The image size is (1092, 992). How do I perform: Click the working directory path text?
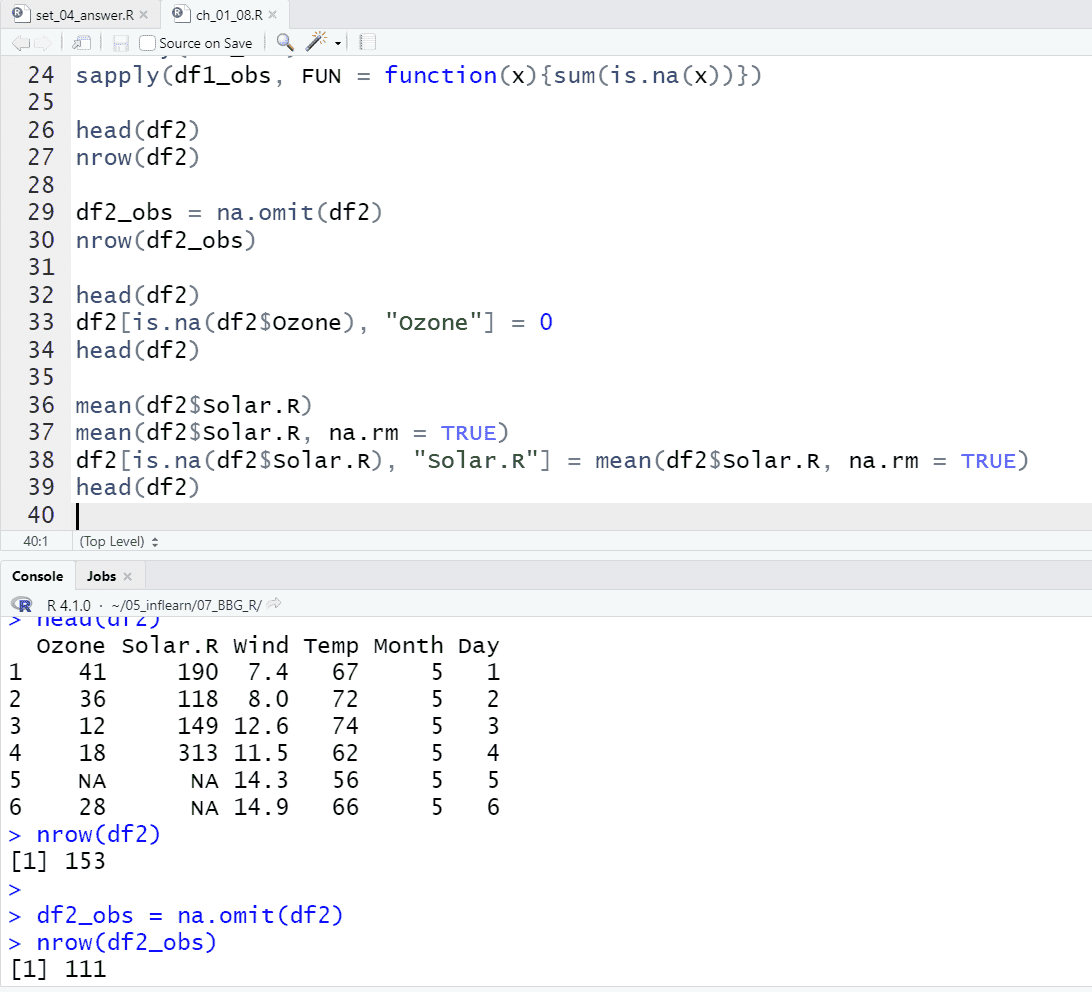186,605
